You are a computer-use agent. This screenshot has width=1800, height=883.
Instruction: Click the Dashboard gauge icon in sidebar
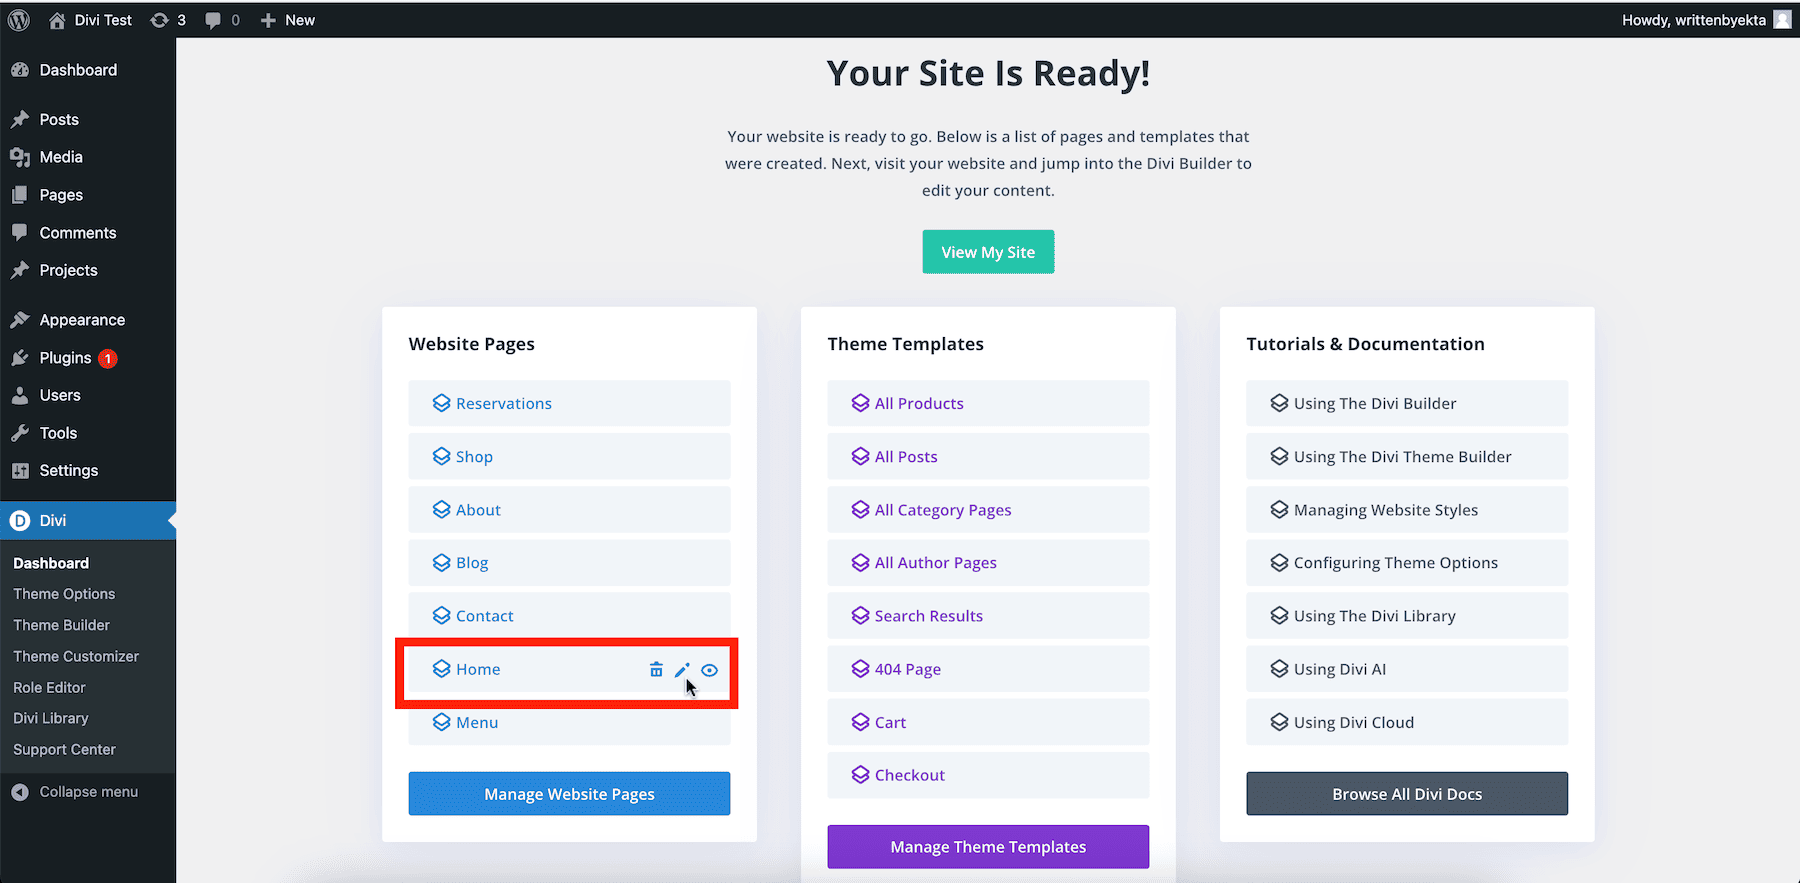20,70
